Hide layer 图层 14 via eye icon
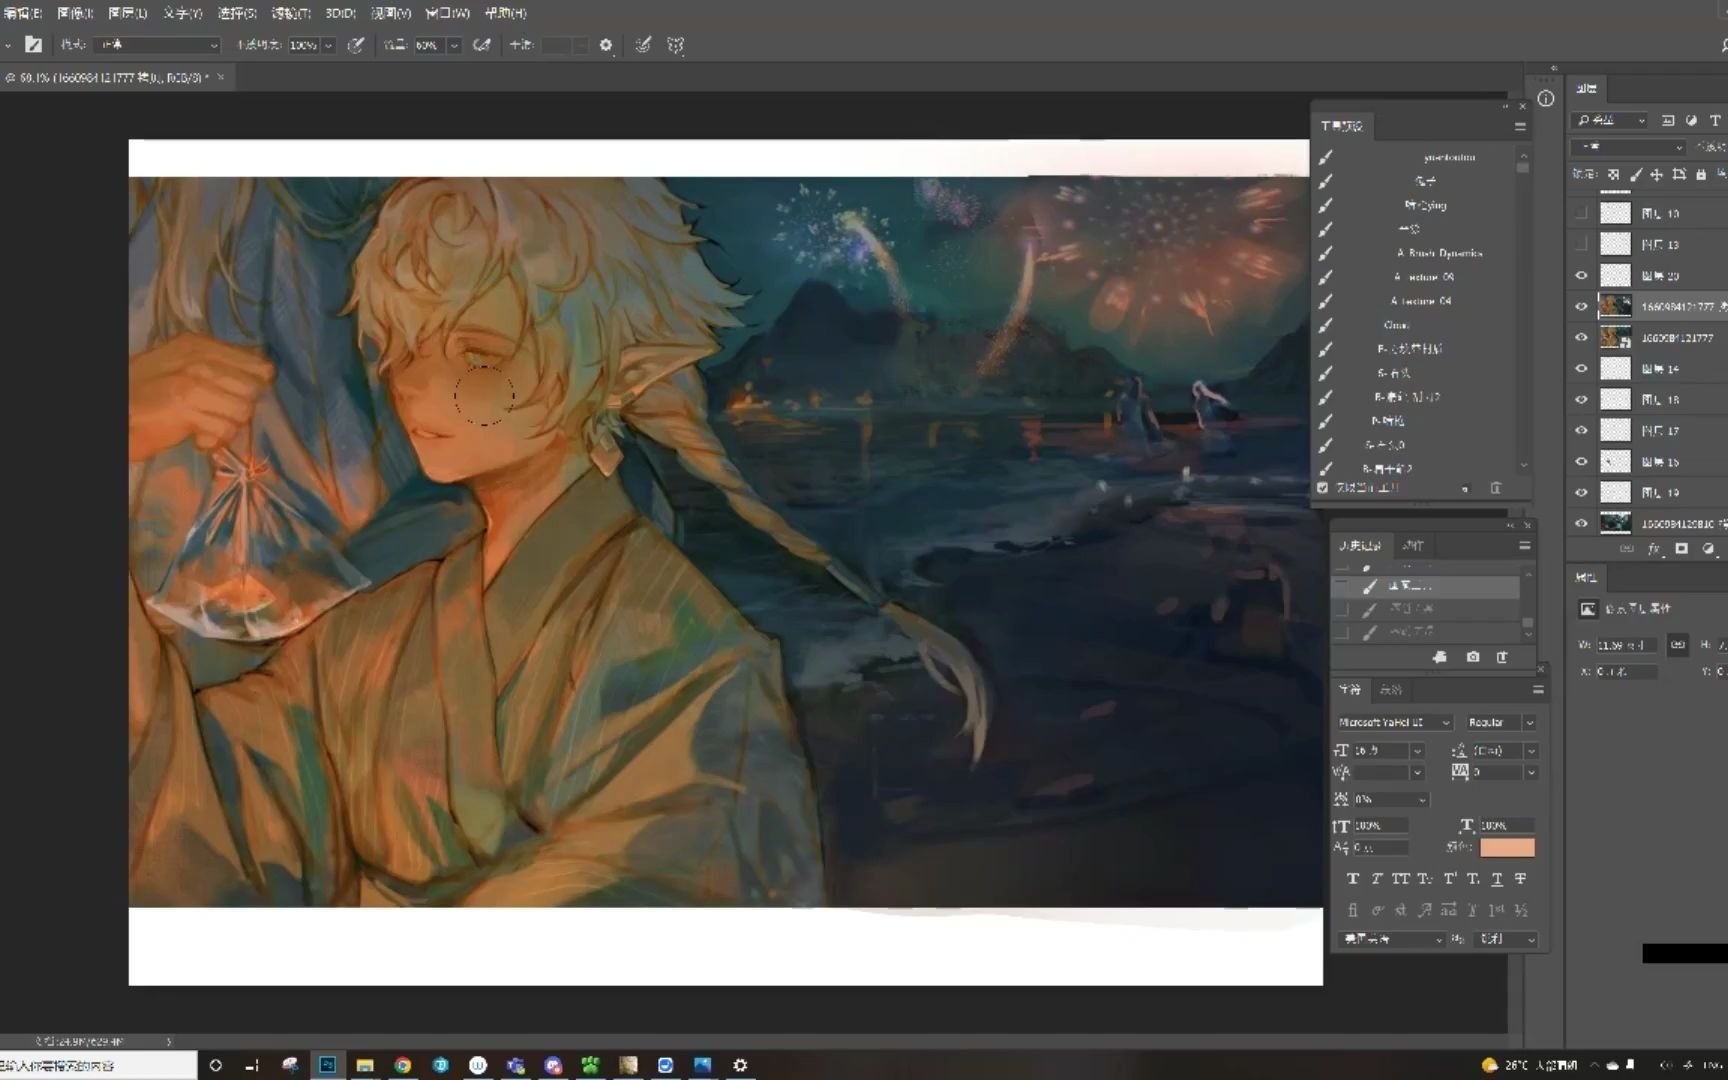The width and height of the screenshot is (1728, 1080). click(1581, 368)
